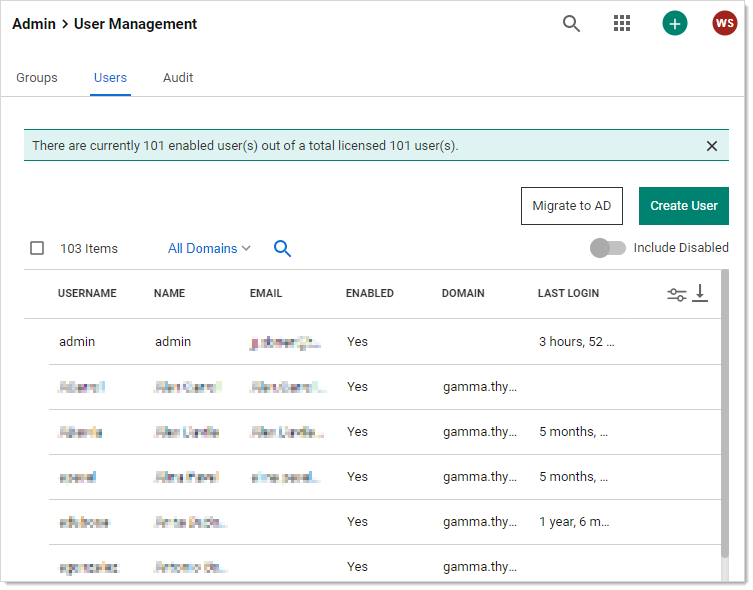Sort by the ENABLED column header
Screen dimensions: 753x590
pos(369,293)
